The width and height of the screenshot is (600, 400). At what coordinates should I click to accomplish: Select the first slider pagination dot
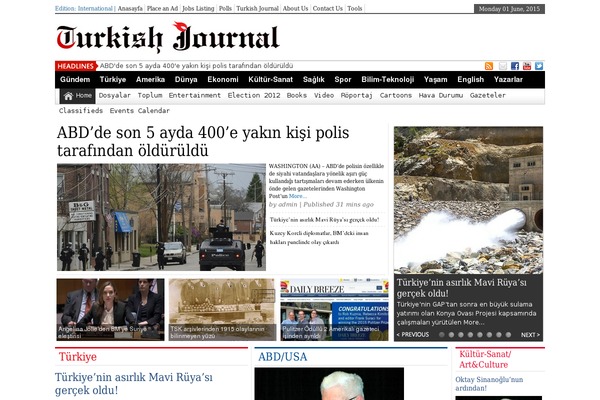click(442, 335)
